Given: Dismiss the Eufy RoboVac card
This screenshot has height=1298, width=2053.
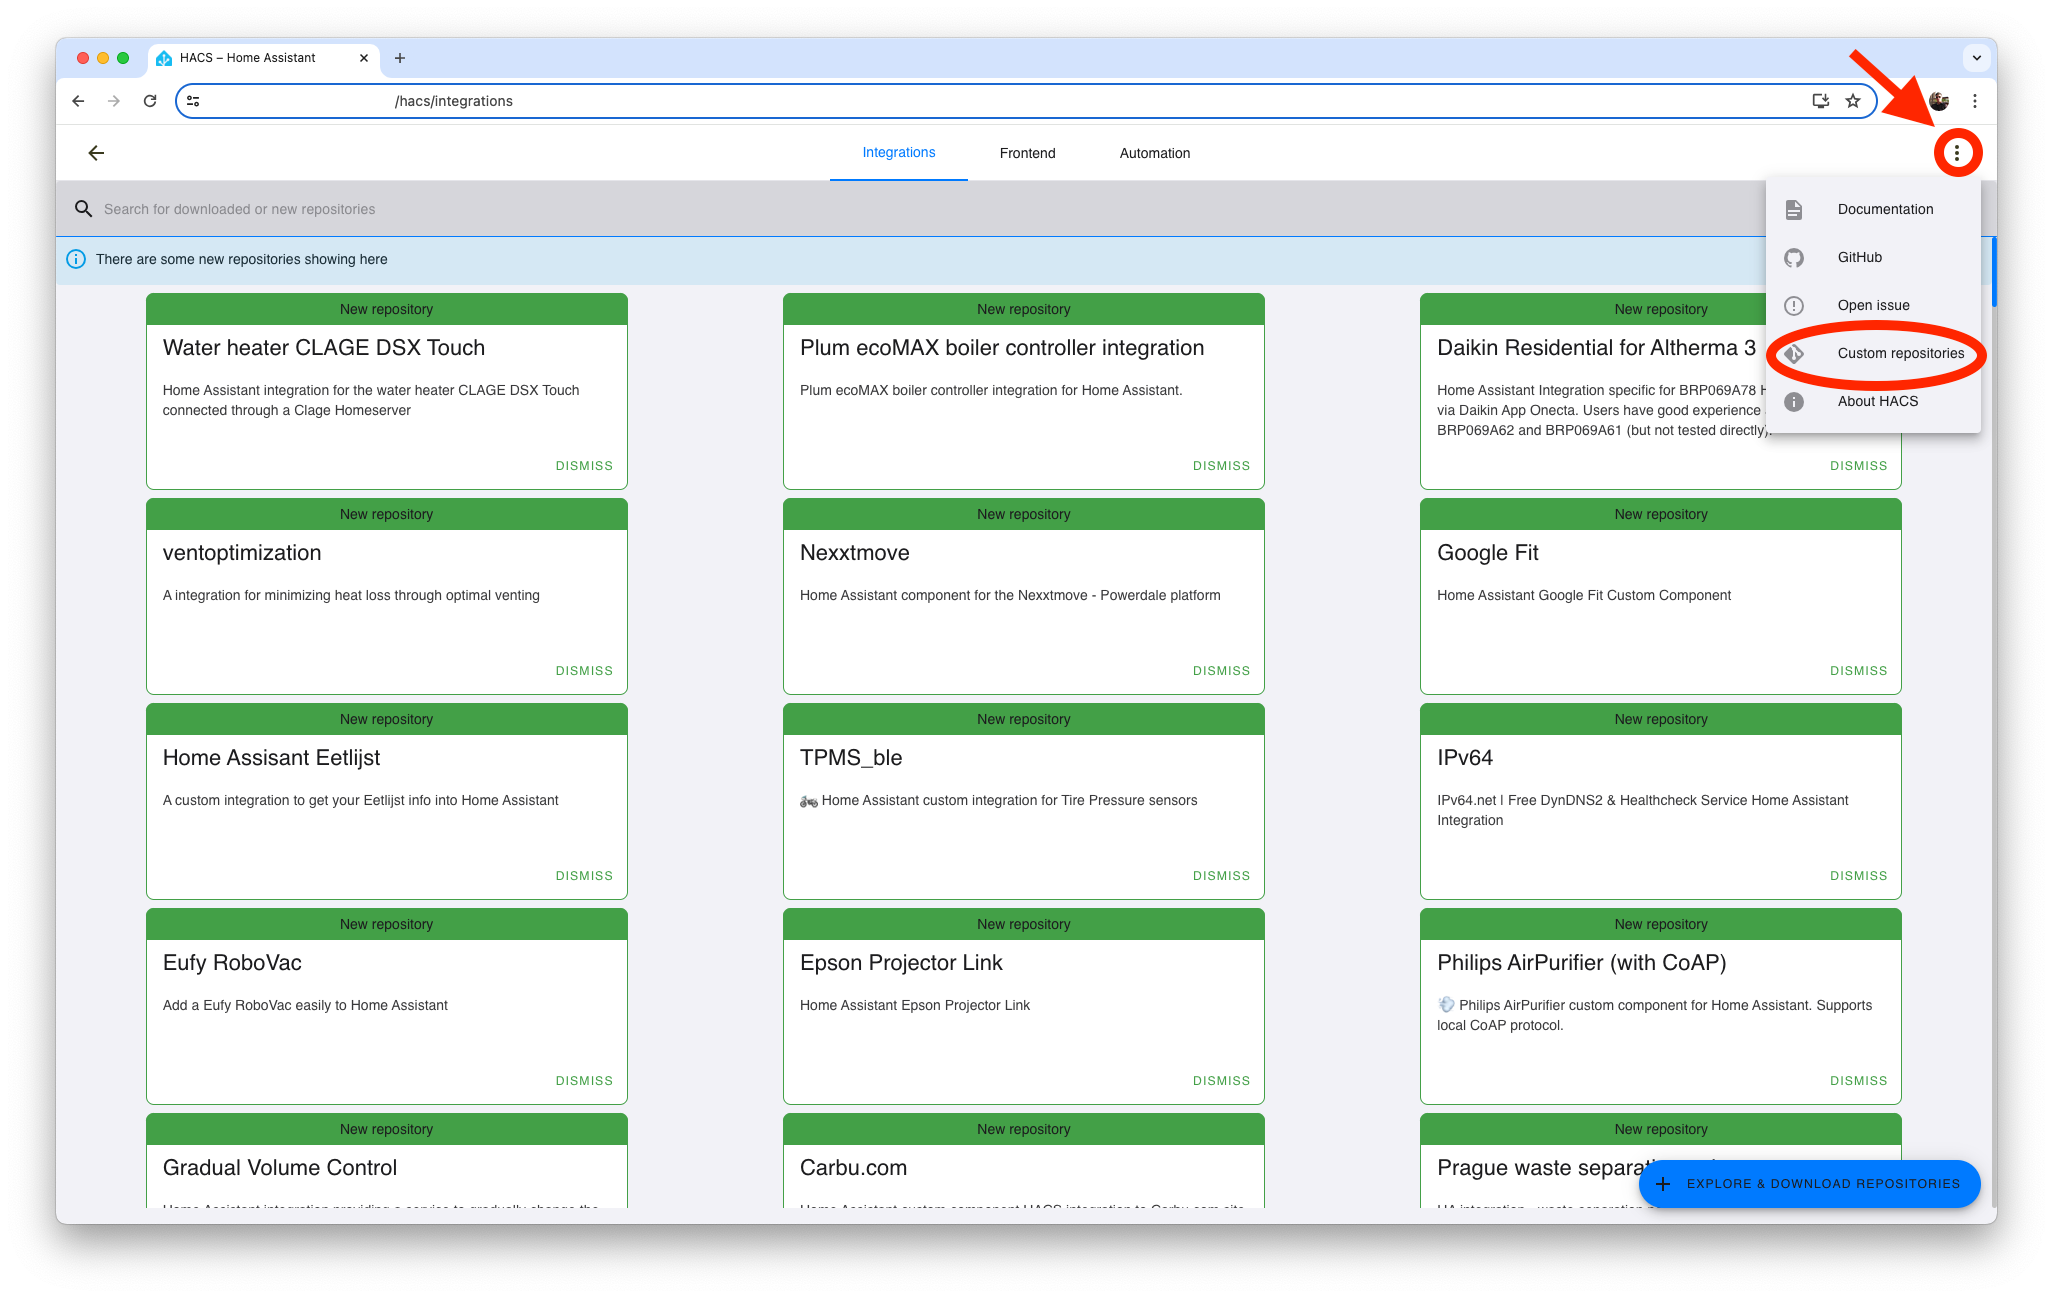Looking at the screenshot, I should (x=583, y=1080).
